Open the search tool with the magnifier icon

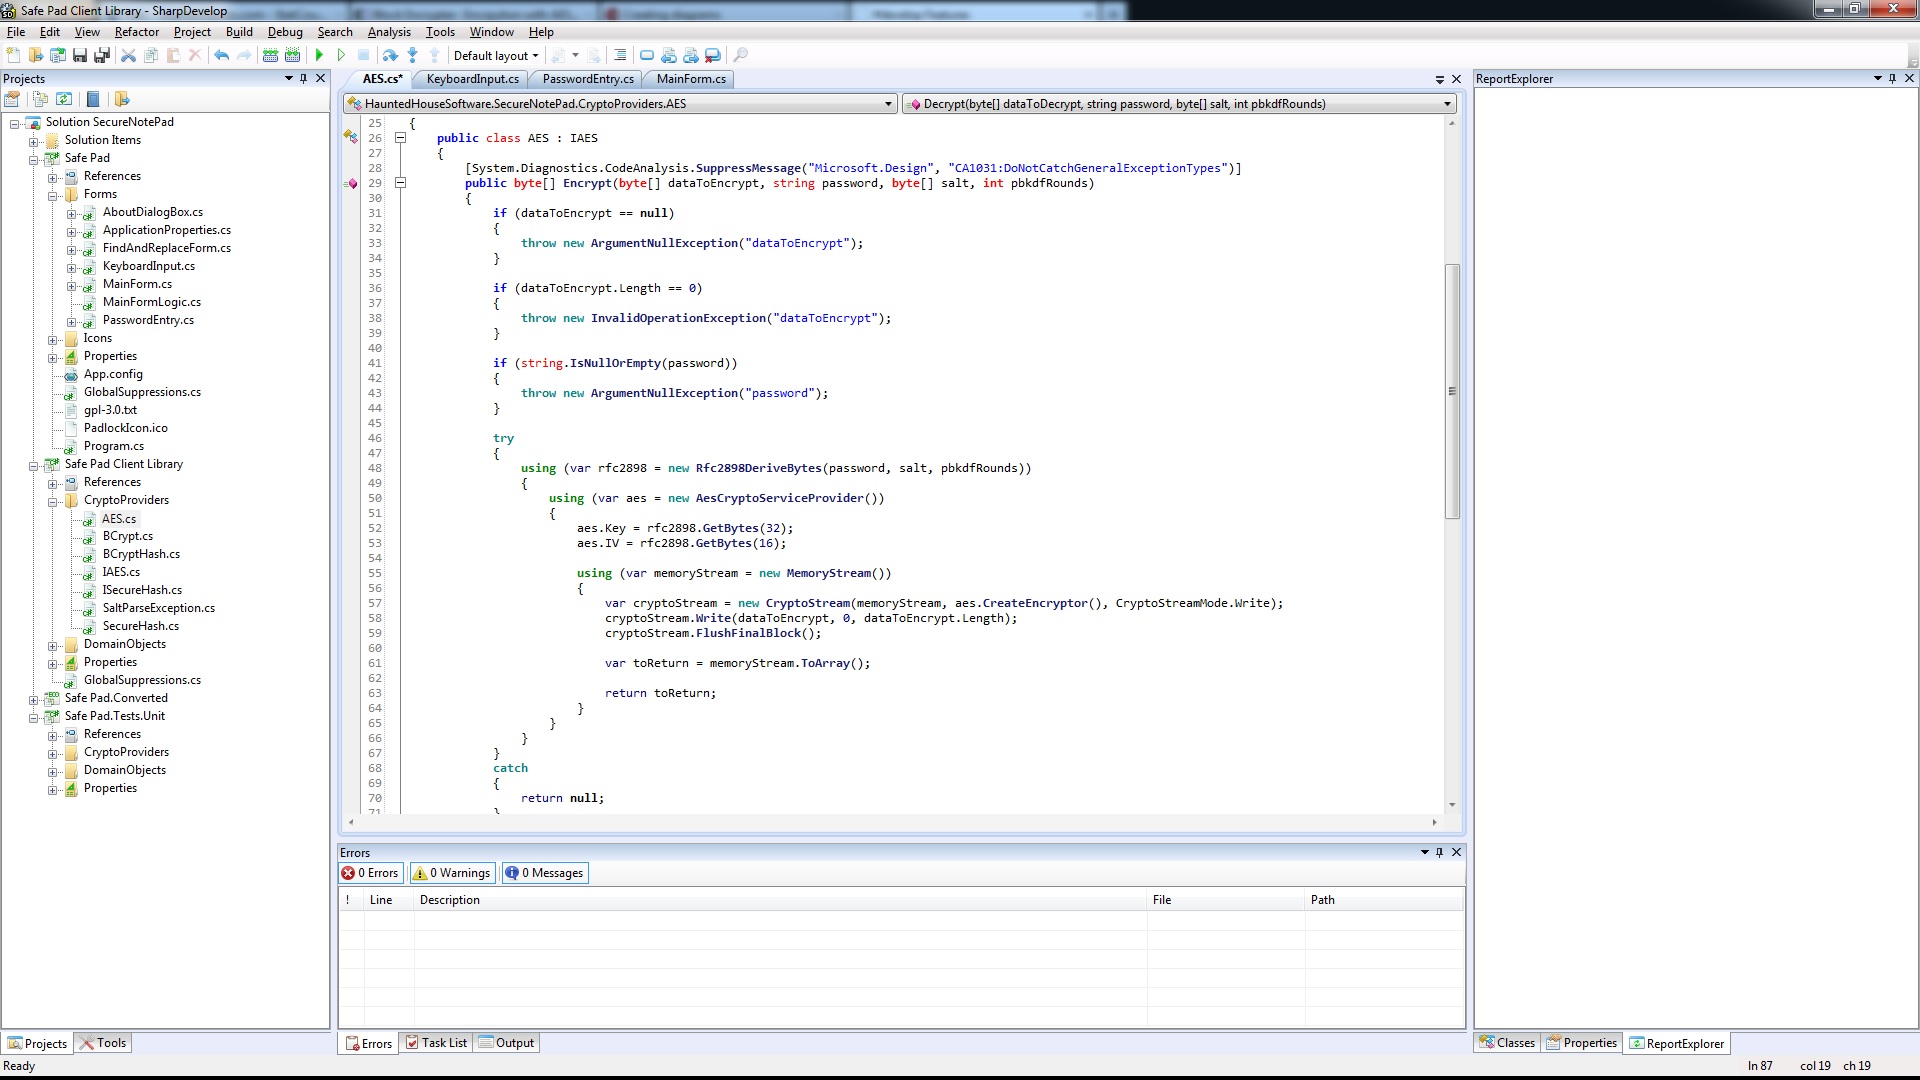[x=742, y=55]
